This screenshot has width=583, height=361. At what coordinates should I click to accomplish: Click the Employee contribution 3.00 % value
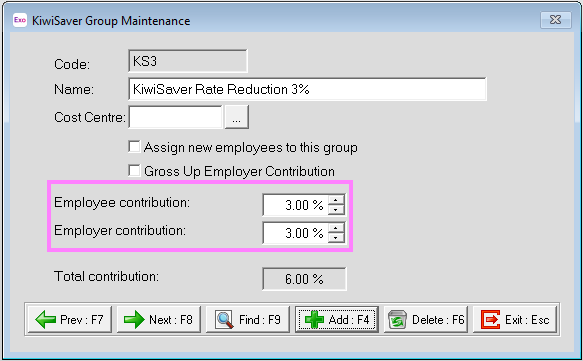(296, 205)
